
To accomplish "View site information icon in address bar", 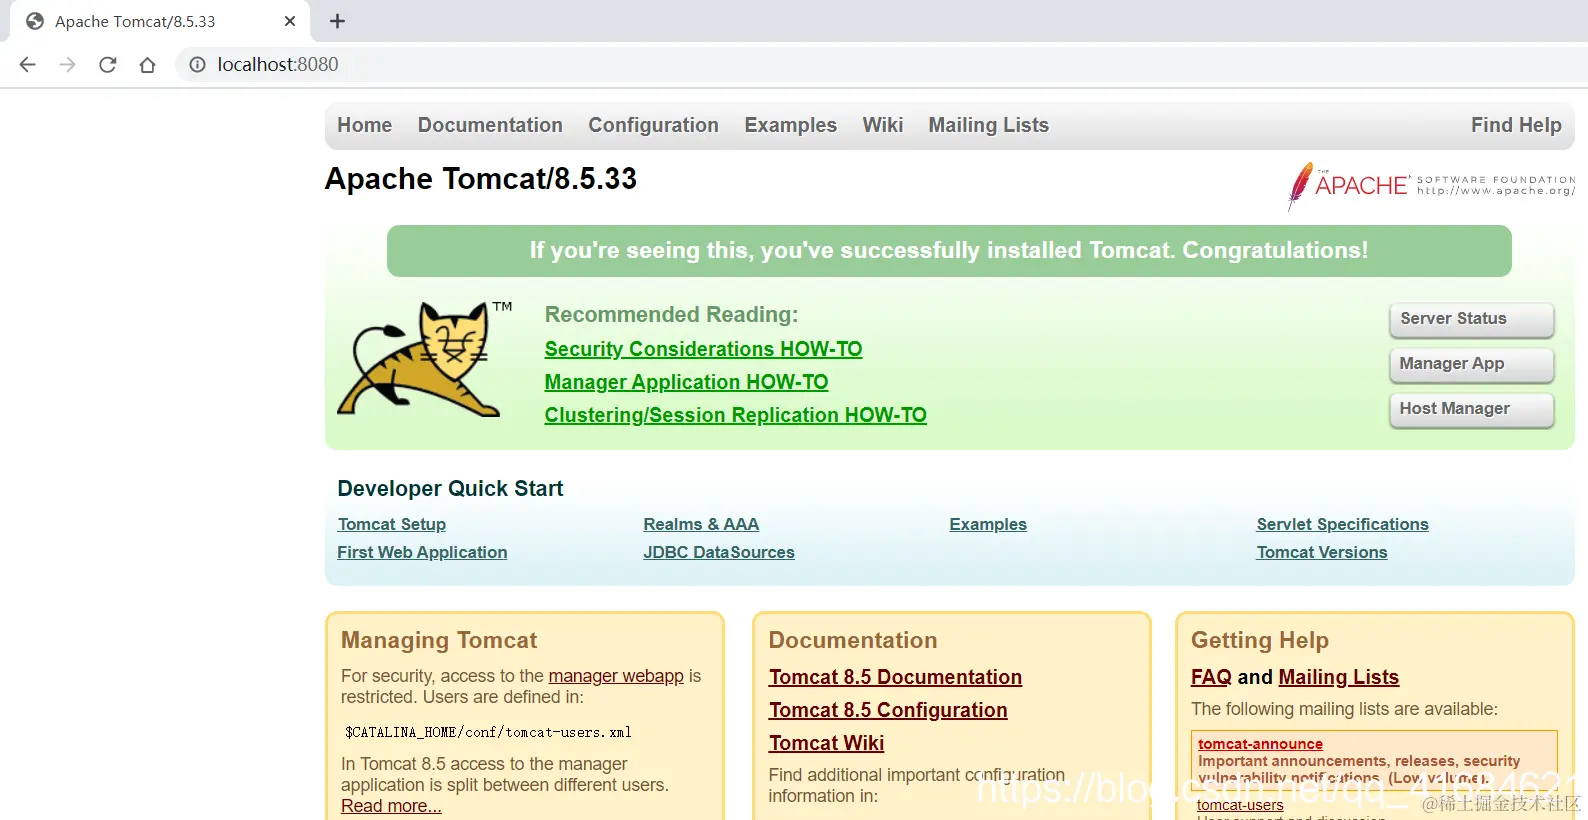I will [x=198, y=65].
